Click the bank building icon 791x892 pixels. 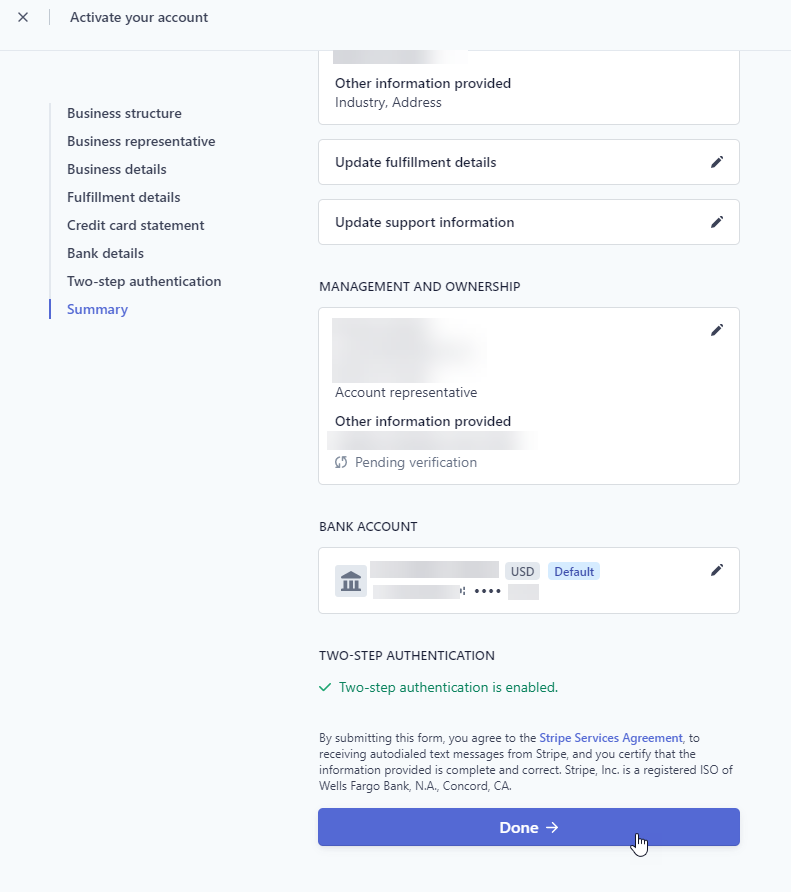point(350,580)
